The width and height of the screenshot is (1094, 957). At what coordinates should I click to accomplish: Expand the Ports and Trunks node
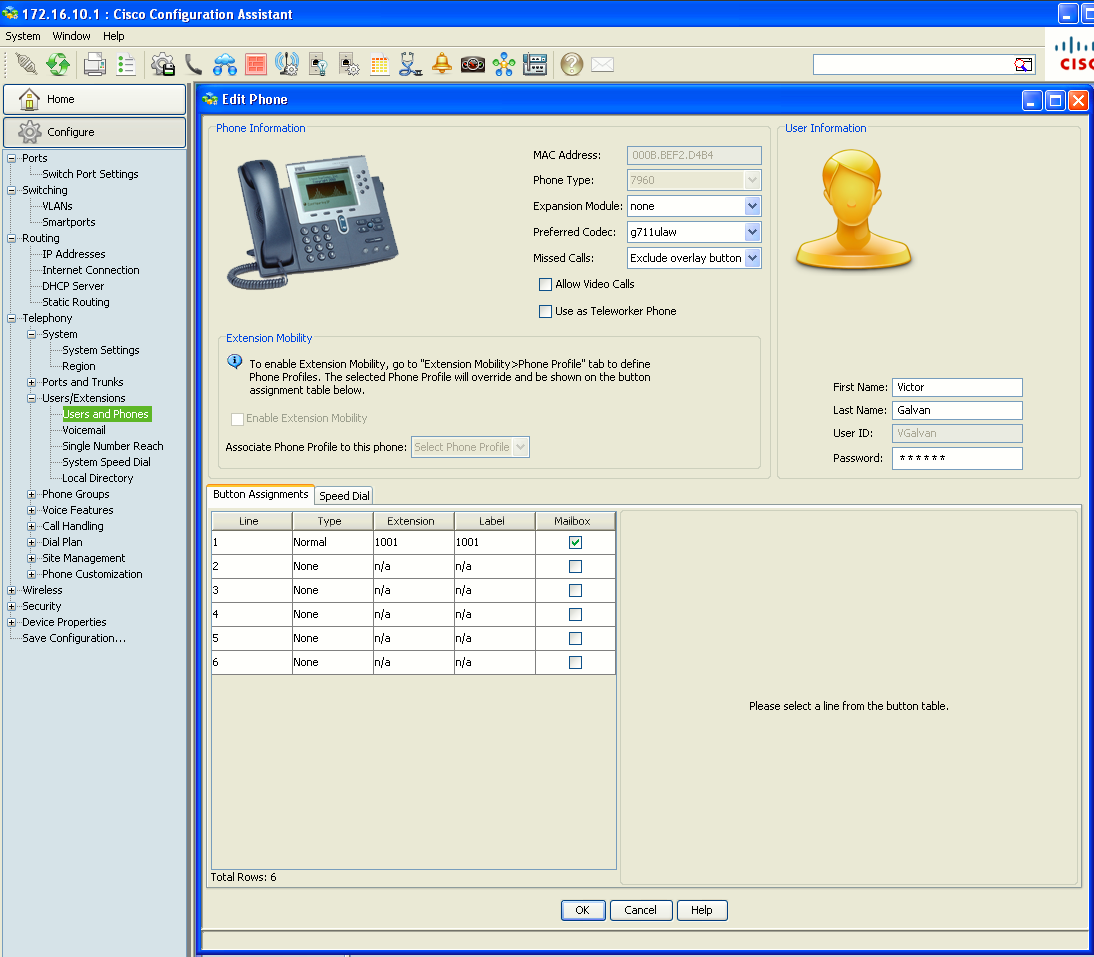(31, 383)
